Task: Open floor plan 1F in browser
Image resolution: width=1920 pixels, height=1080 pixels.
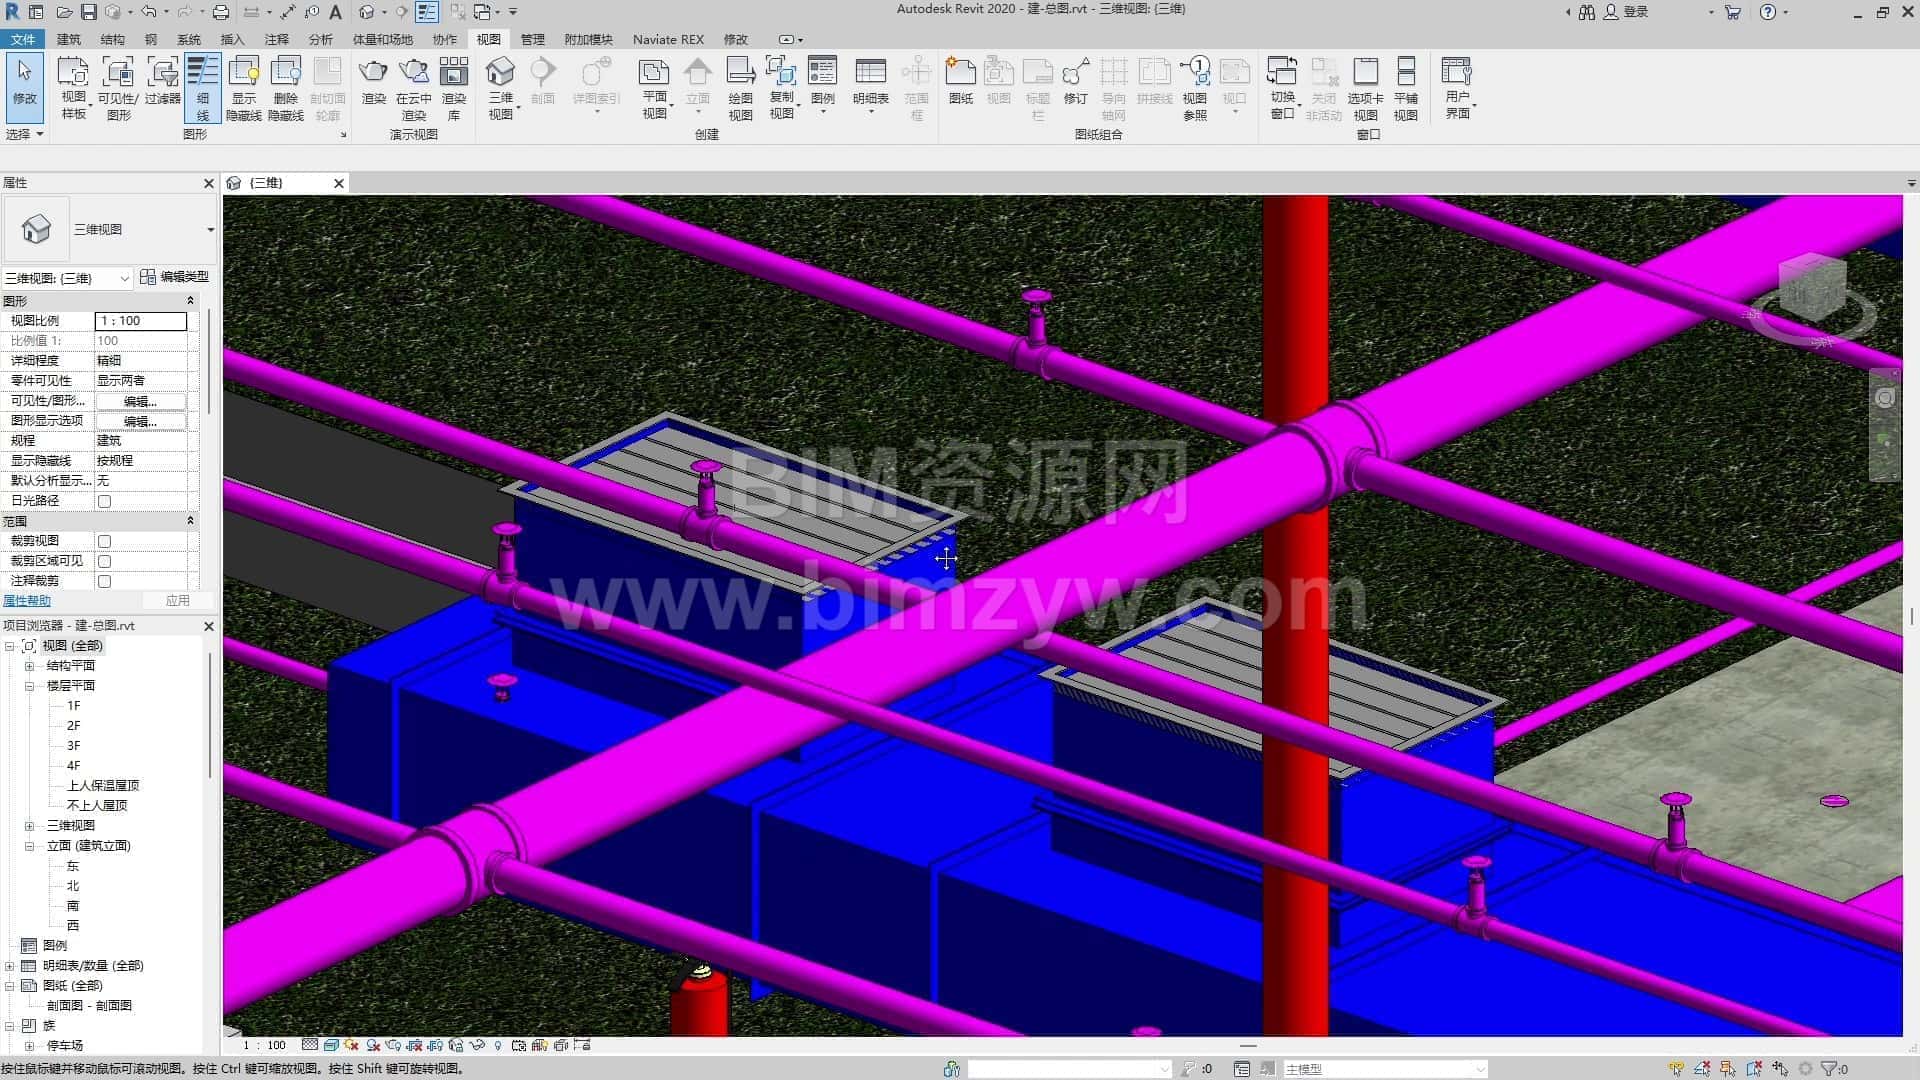Action: [73, 706]
